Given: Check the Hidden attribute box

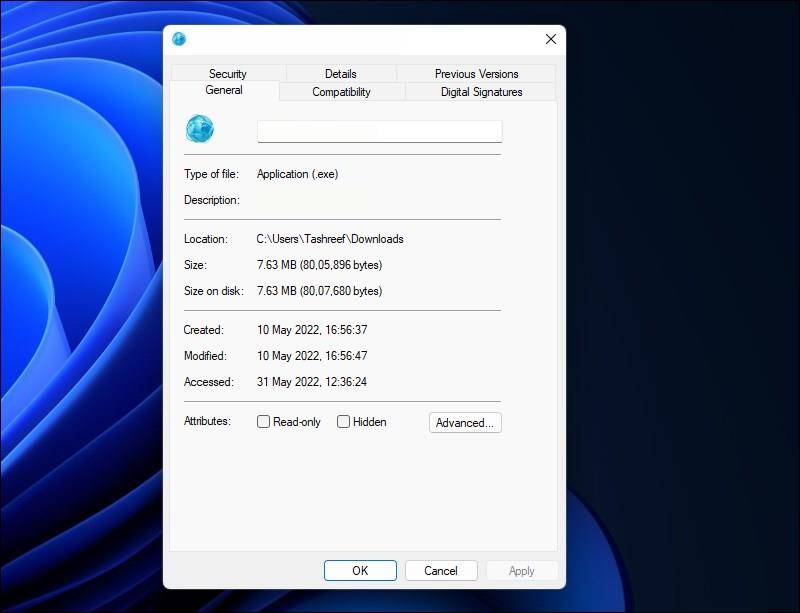Looking at the screenshot, I should tap(343, 422).
